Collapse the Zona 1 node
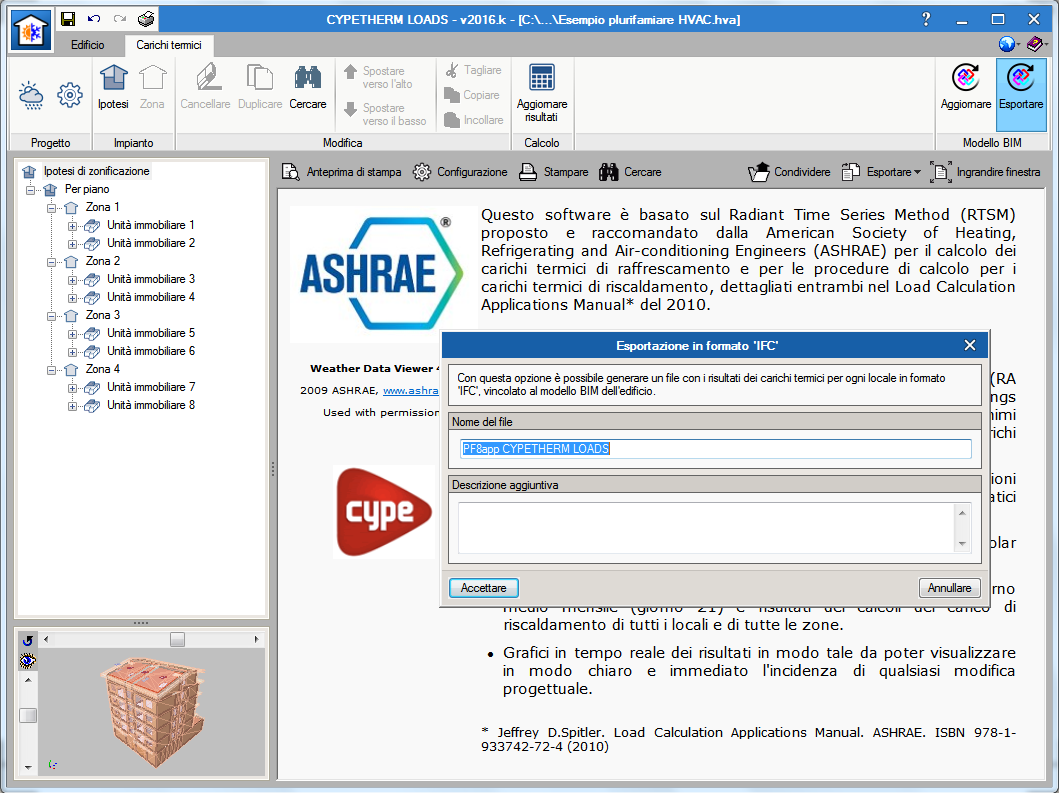Viewport: 1059px width, 793px height. pos(51,208)
